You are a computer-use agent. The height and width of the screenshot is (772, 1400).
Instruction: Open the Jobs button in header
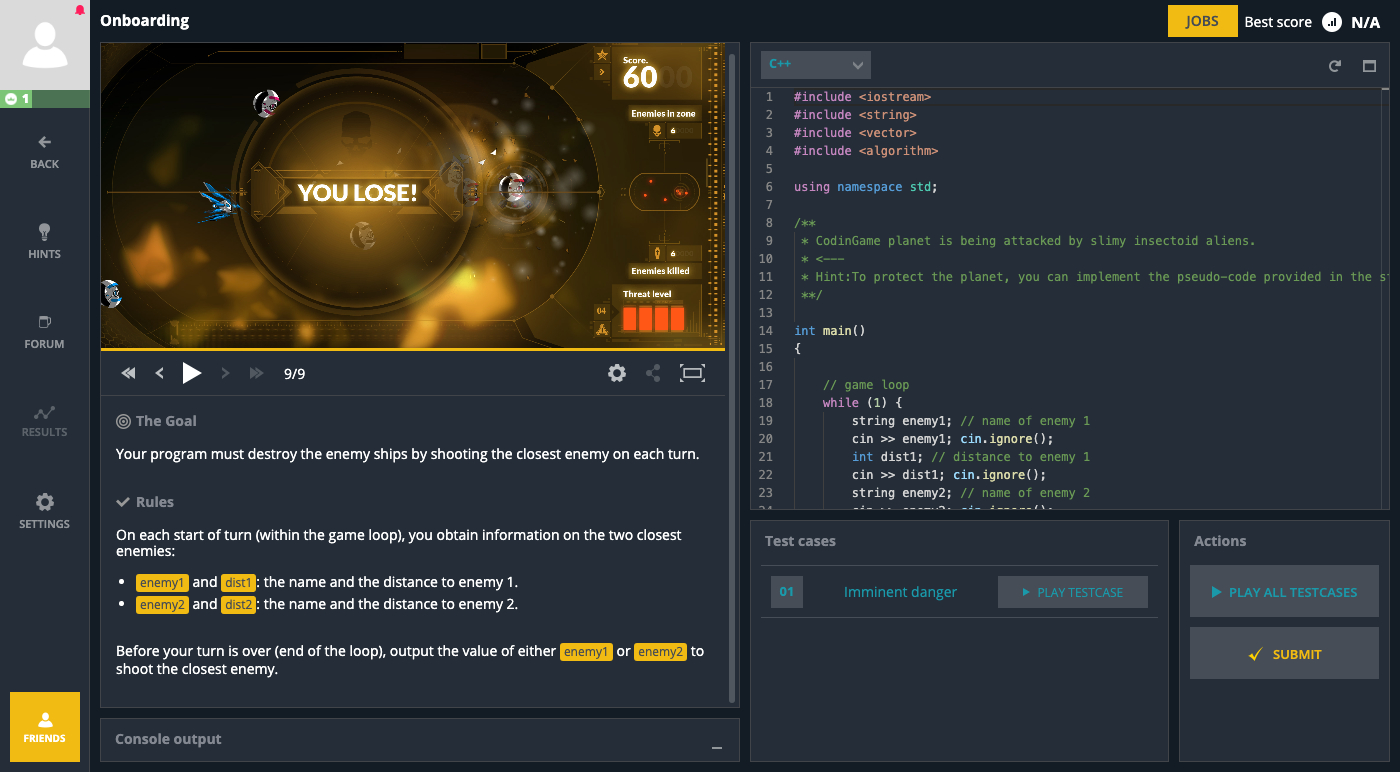tap(1201, 21)
